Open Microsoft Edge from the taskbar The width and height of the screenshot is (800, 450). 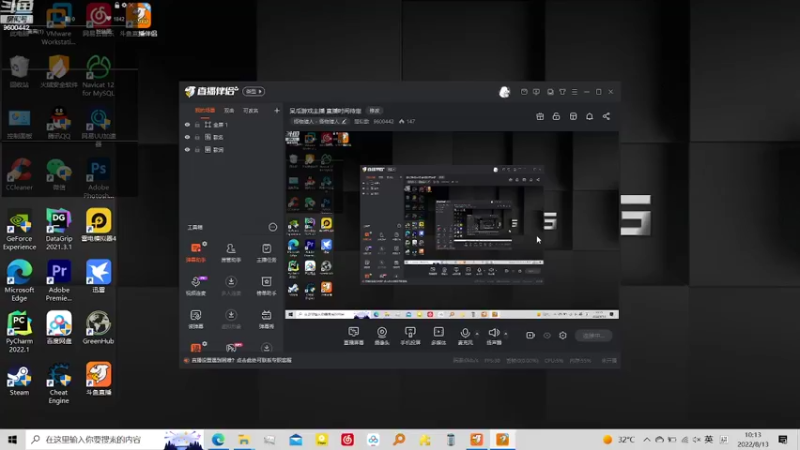pos(218,439)
